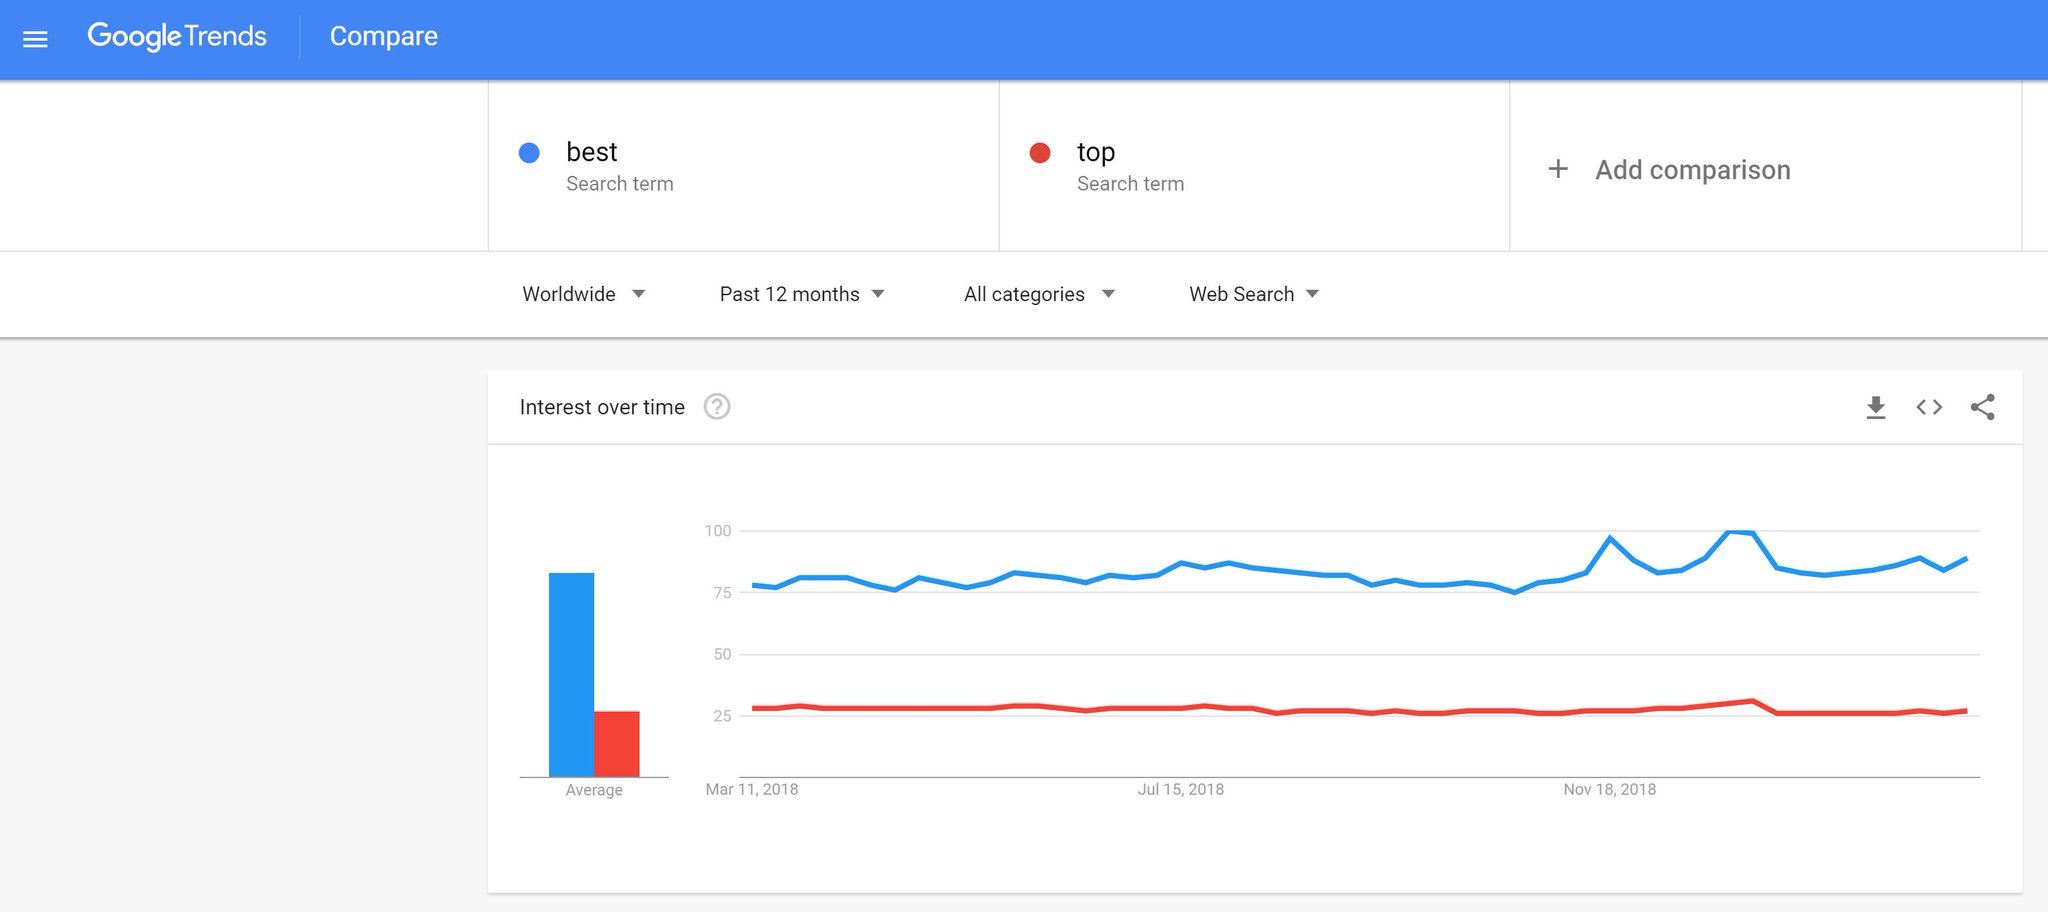The image size is (2048, 912).
Task: Click the help icon next to Interest over time
Action: (x=717, y=407)
